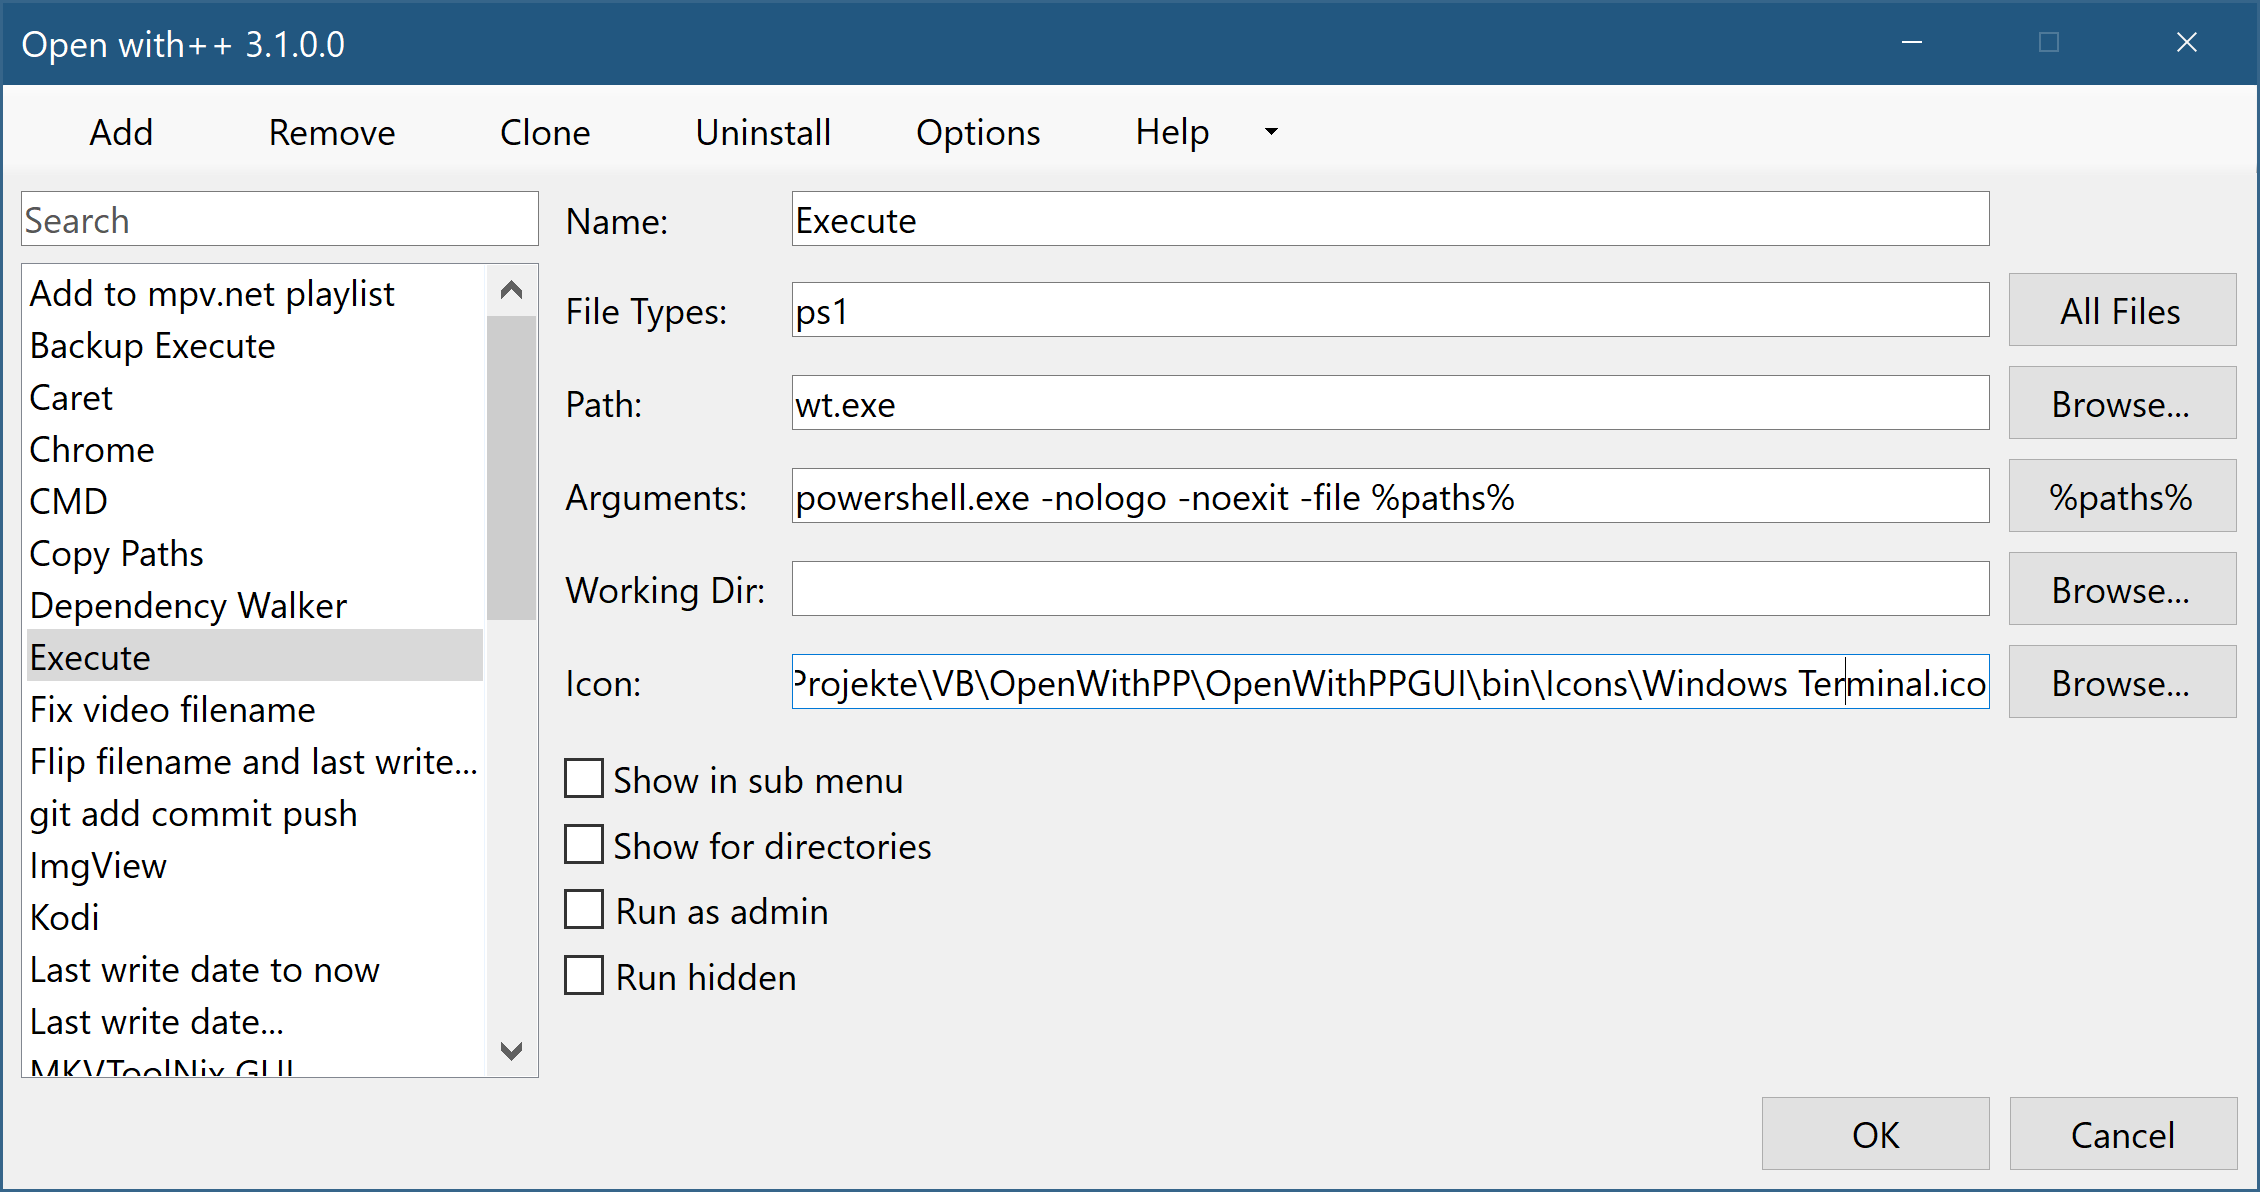The height and width of the screenshot is (1192, 2260).
Task: Select the Chrome entry in the list
Action: pyautogui.click(x=92, y=449)
